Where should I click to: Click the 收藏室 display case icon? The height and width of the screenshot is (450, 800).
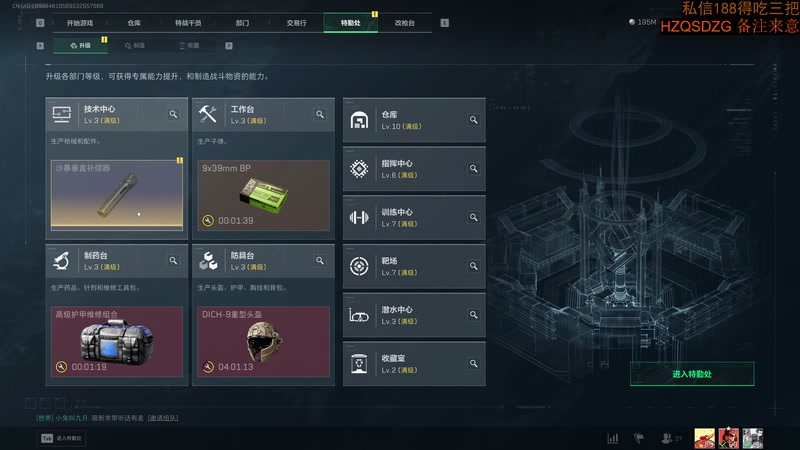359,364
